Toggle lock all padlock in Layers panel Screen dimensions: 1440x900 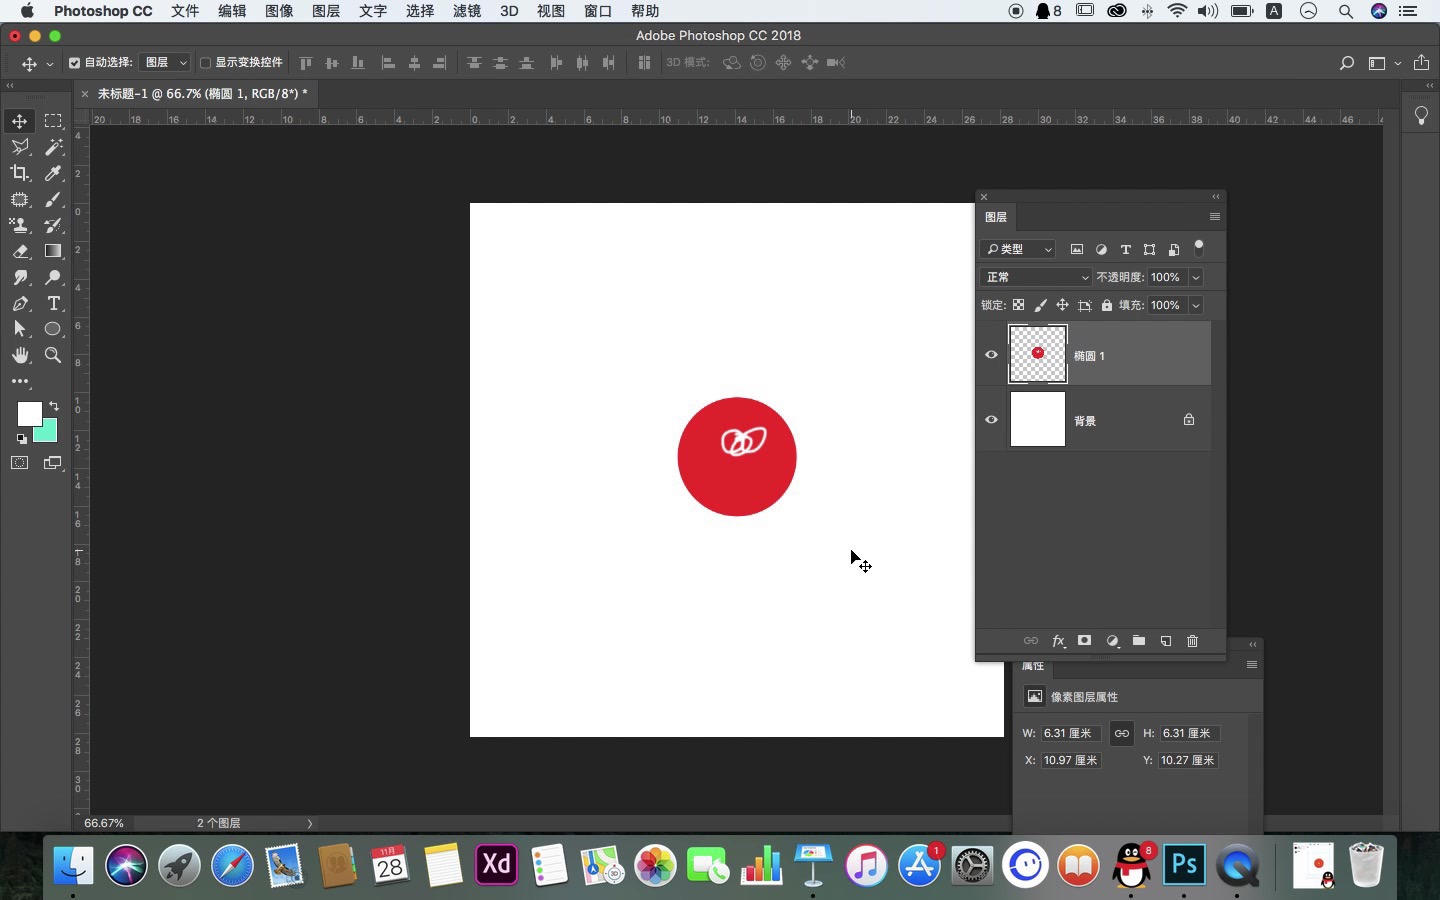pos(1106,305)
